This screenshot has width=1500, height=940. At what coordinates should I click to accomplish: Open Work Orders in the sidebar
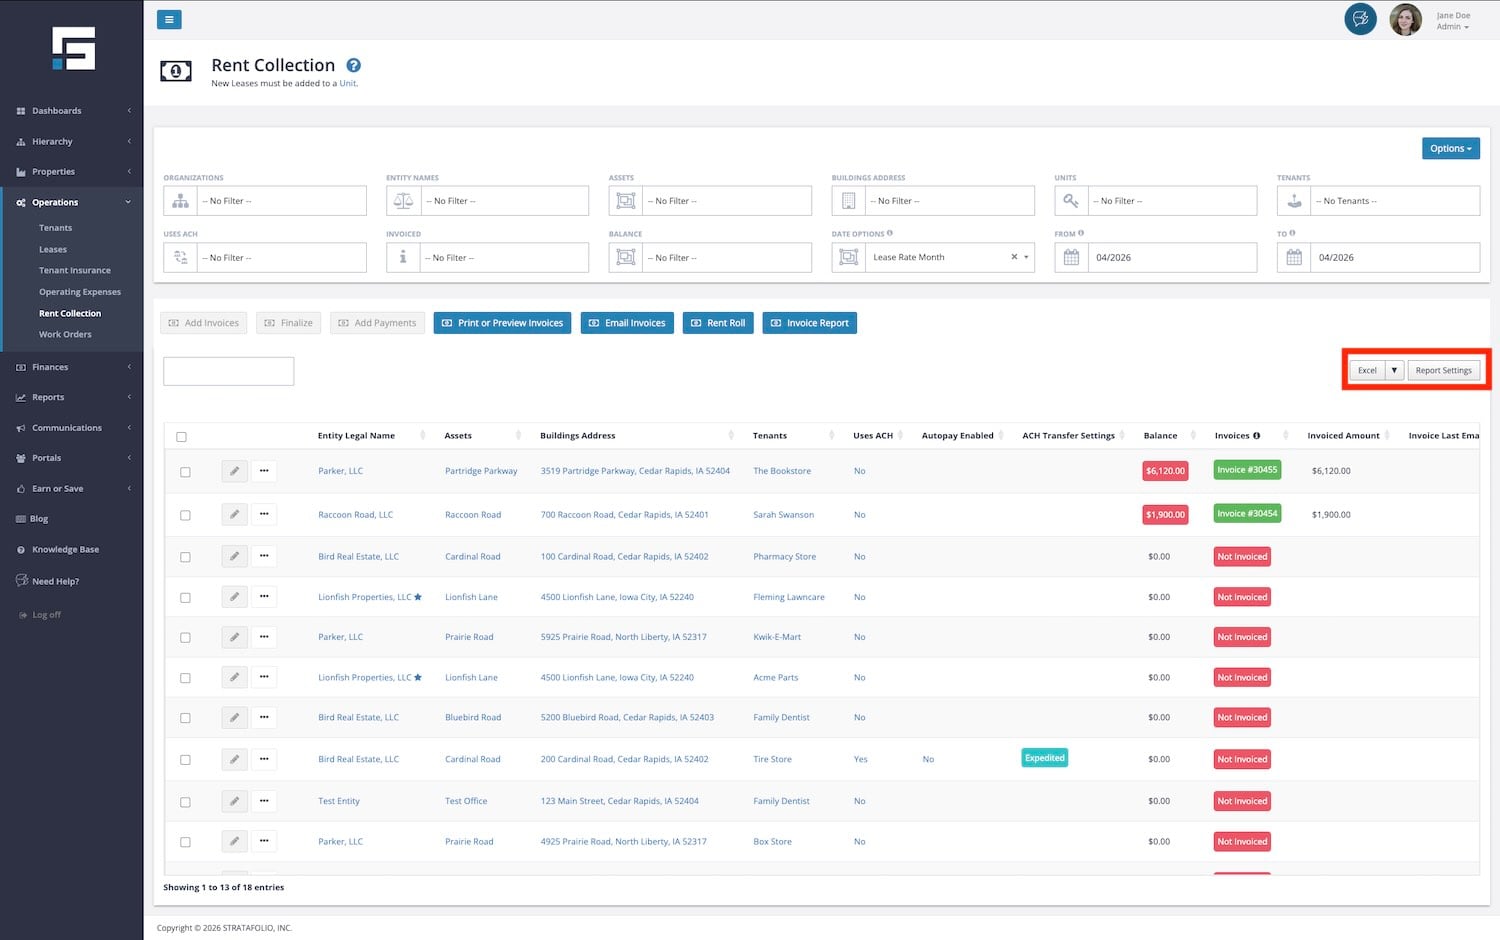tap(65, 334)
